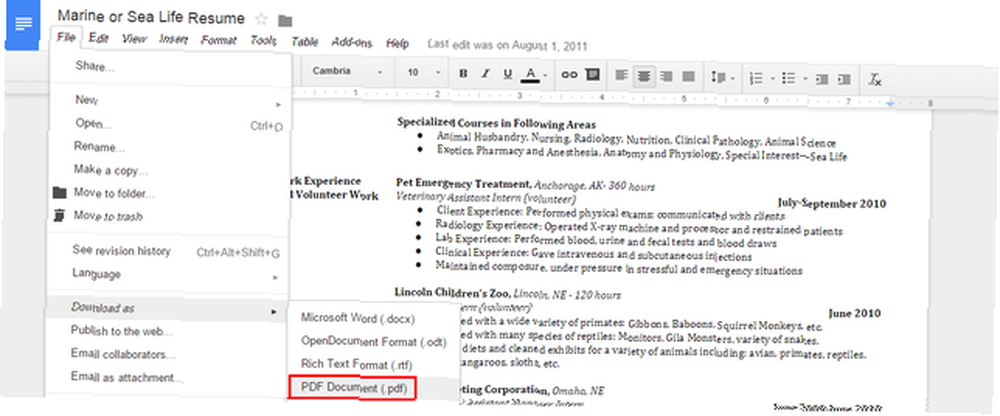Clear formatting with the Tx icon
1000x416 pixels.
(875, 80)
